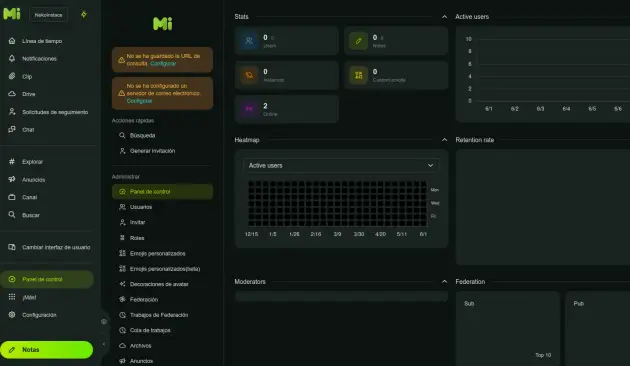Open the ¡Más! grid icon
This screenshot has width=630, height=366.
click(12, 297)
